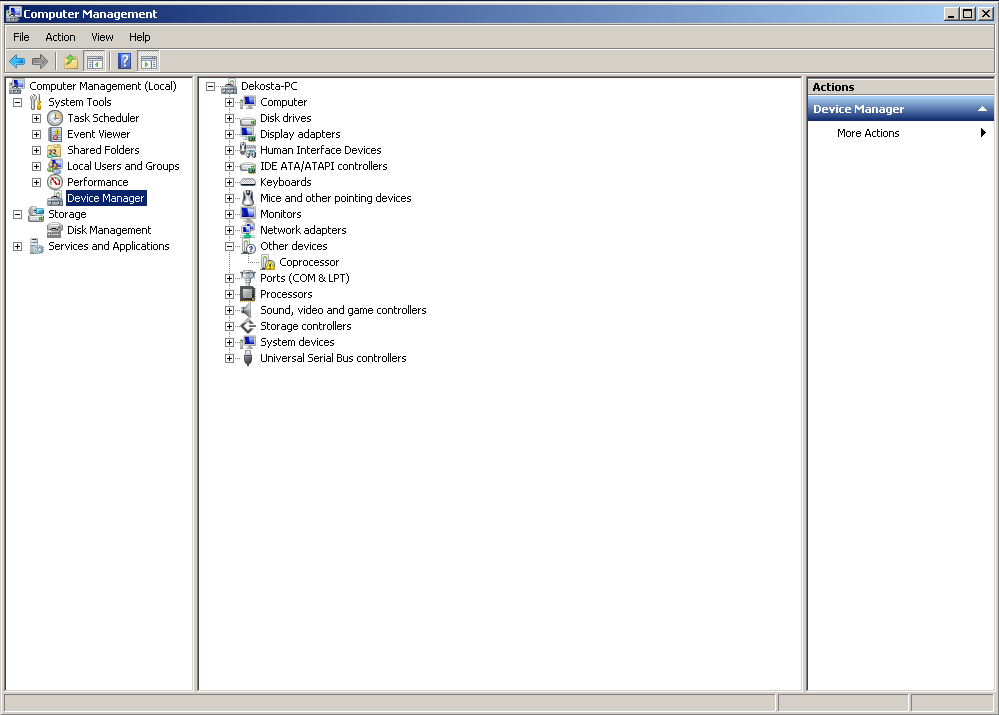Click the Local Users and Groups icon

coord(55,166)
